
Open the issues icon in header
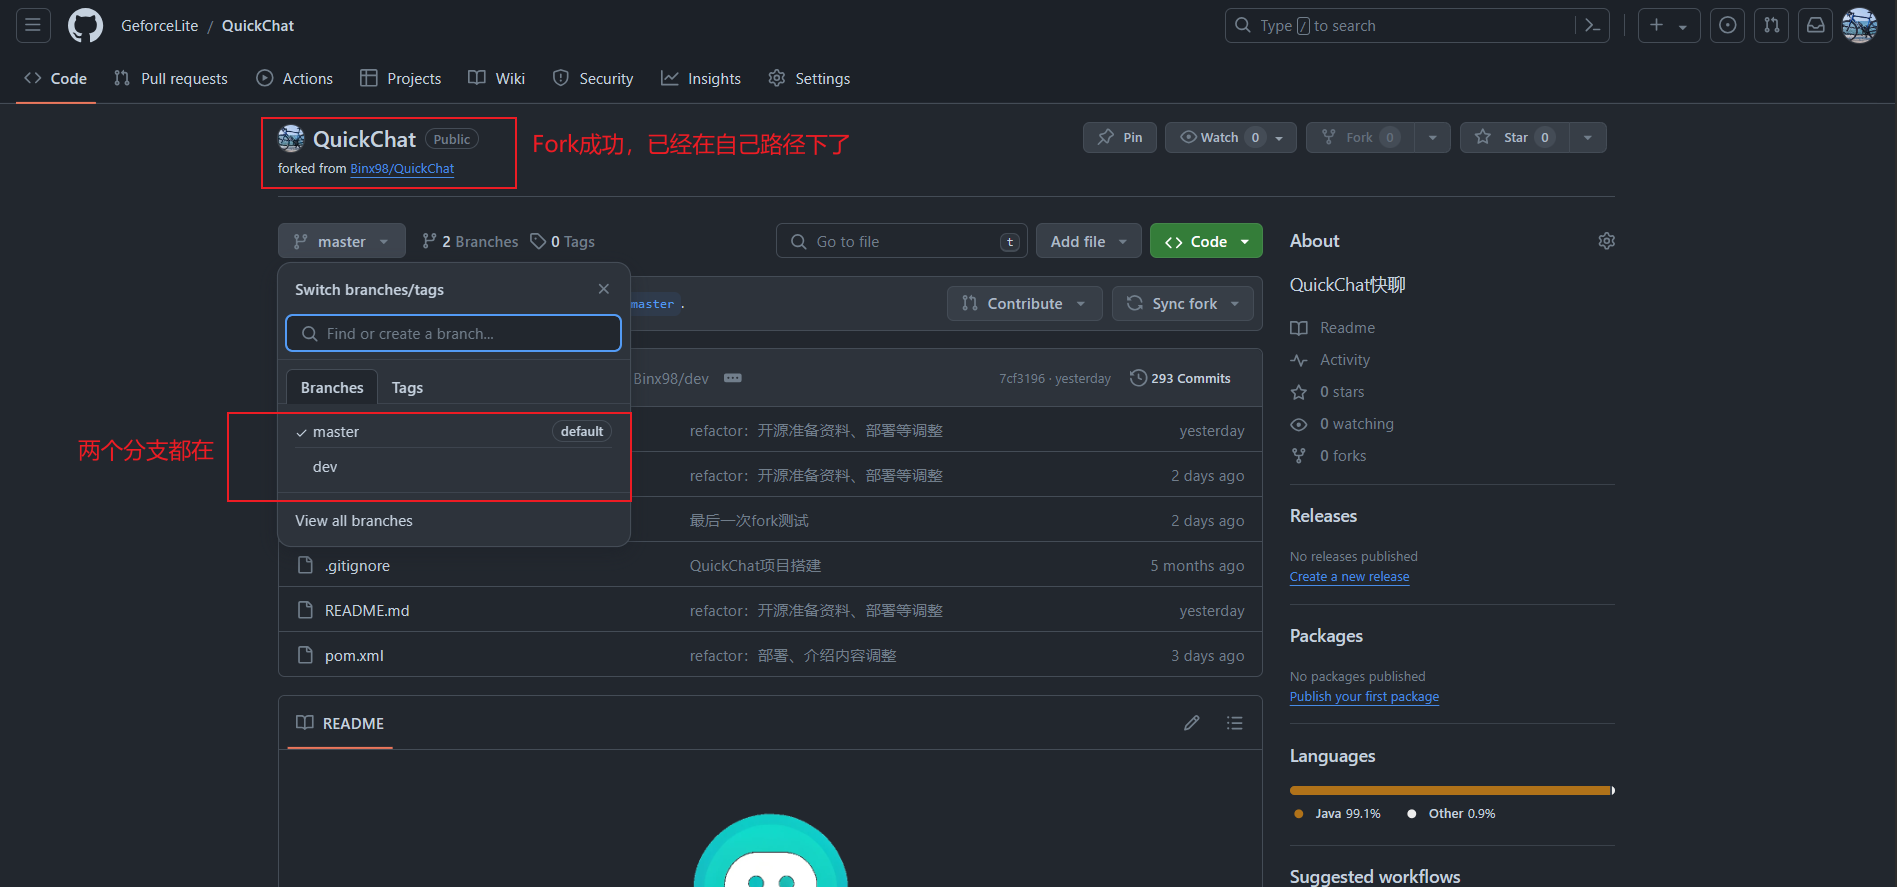[1728, 25]
